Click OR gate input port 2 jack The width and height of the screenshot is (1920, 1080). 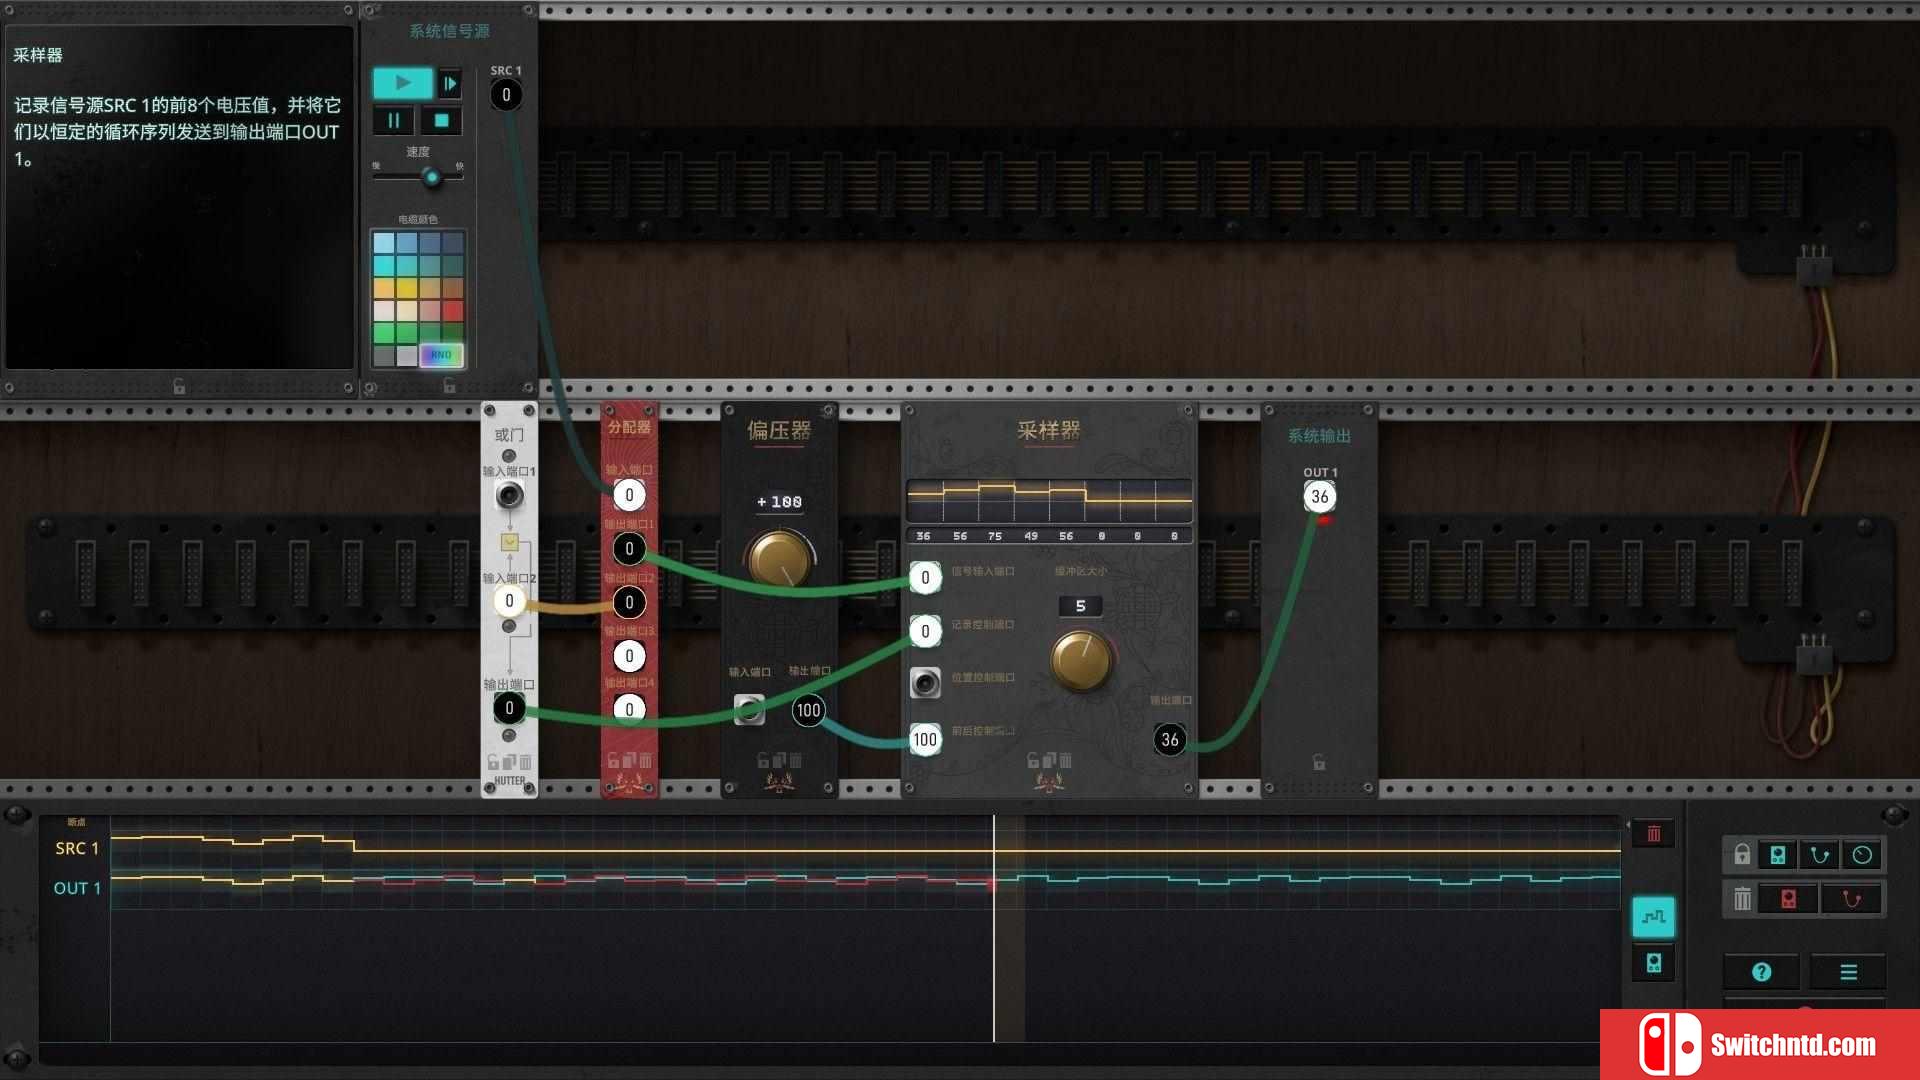(x=509, y=601)
